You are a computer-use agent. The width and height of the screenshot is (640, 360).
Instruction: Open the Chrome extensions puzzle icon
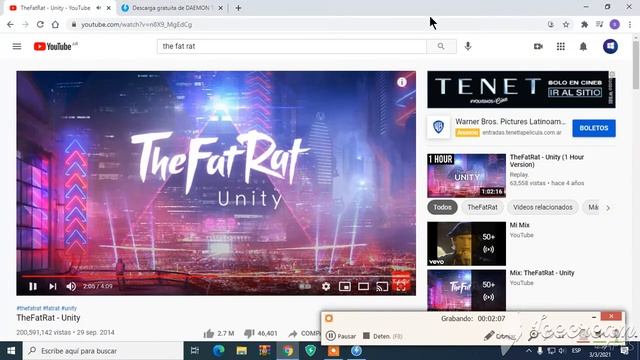coord(584,24)
